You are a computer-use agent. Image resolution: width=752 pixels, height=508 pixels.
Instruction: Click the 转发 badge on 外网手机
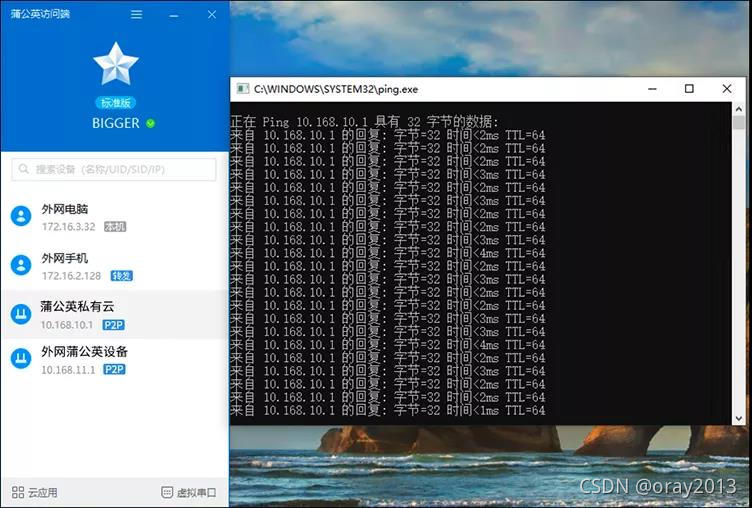pyautogui.click(x=122, y=276)
